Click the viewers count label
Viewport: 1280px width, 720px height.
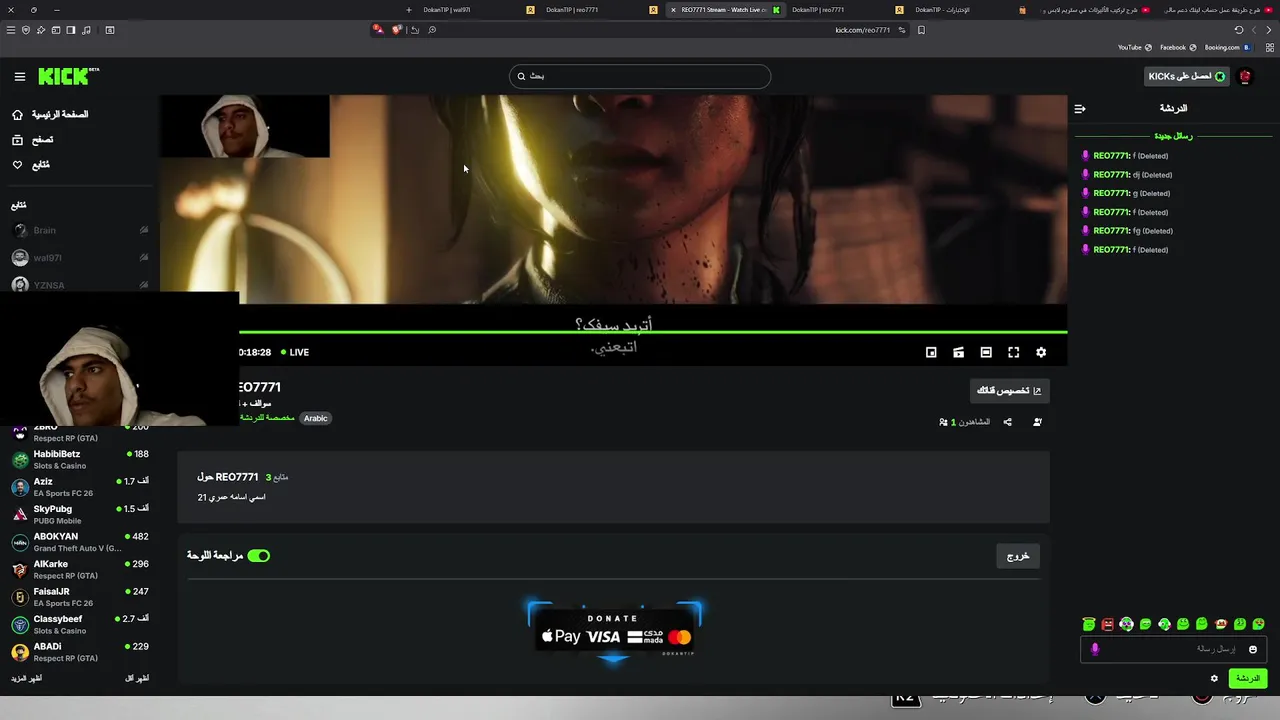pos(965,422)
